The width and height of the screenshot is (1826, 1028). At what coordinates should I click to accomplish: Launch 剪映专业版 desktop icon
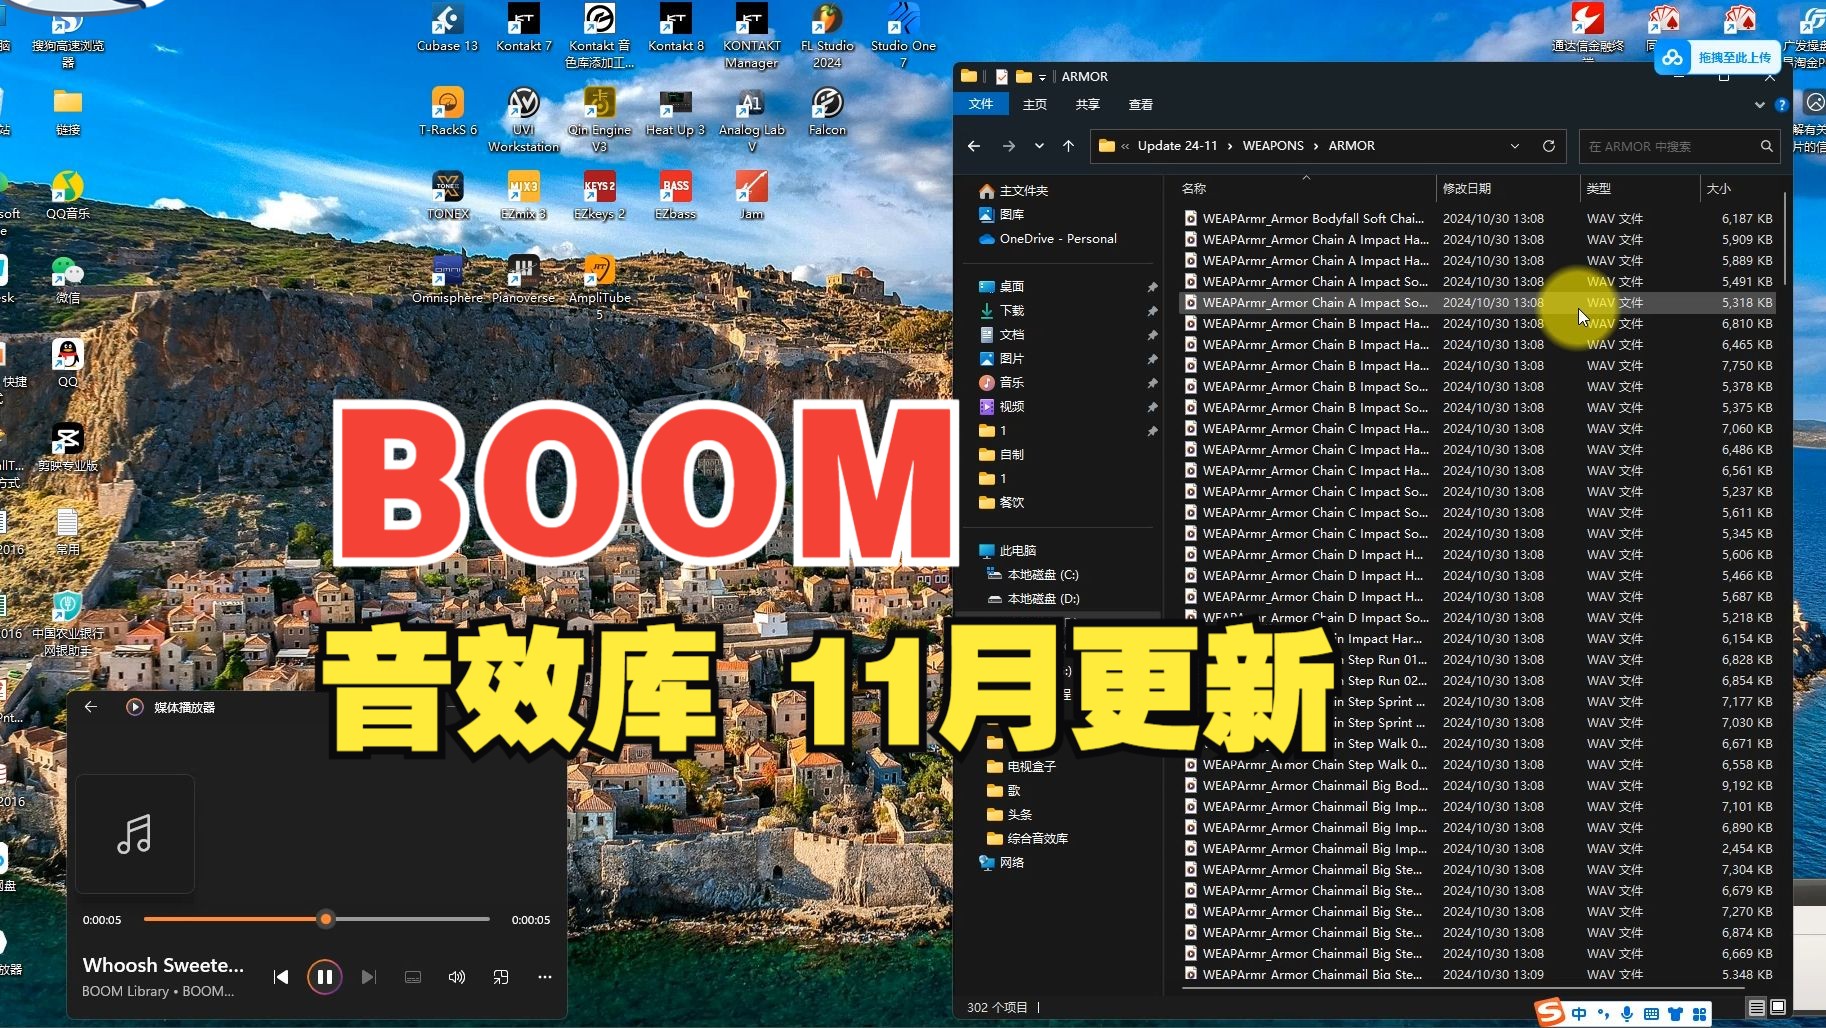[67, 448]
